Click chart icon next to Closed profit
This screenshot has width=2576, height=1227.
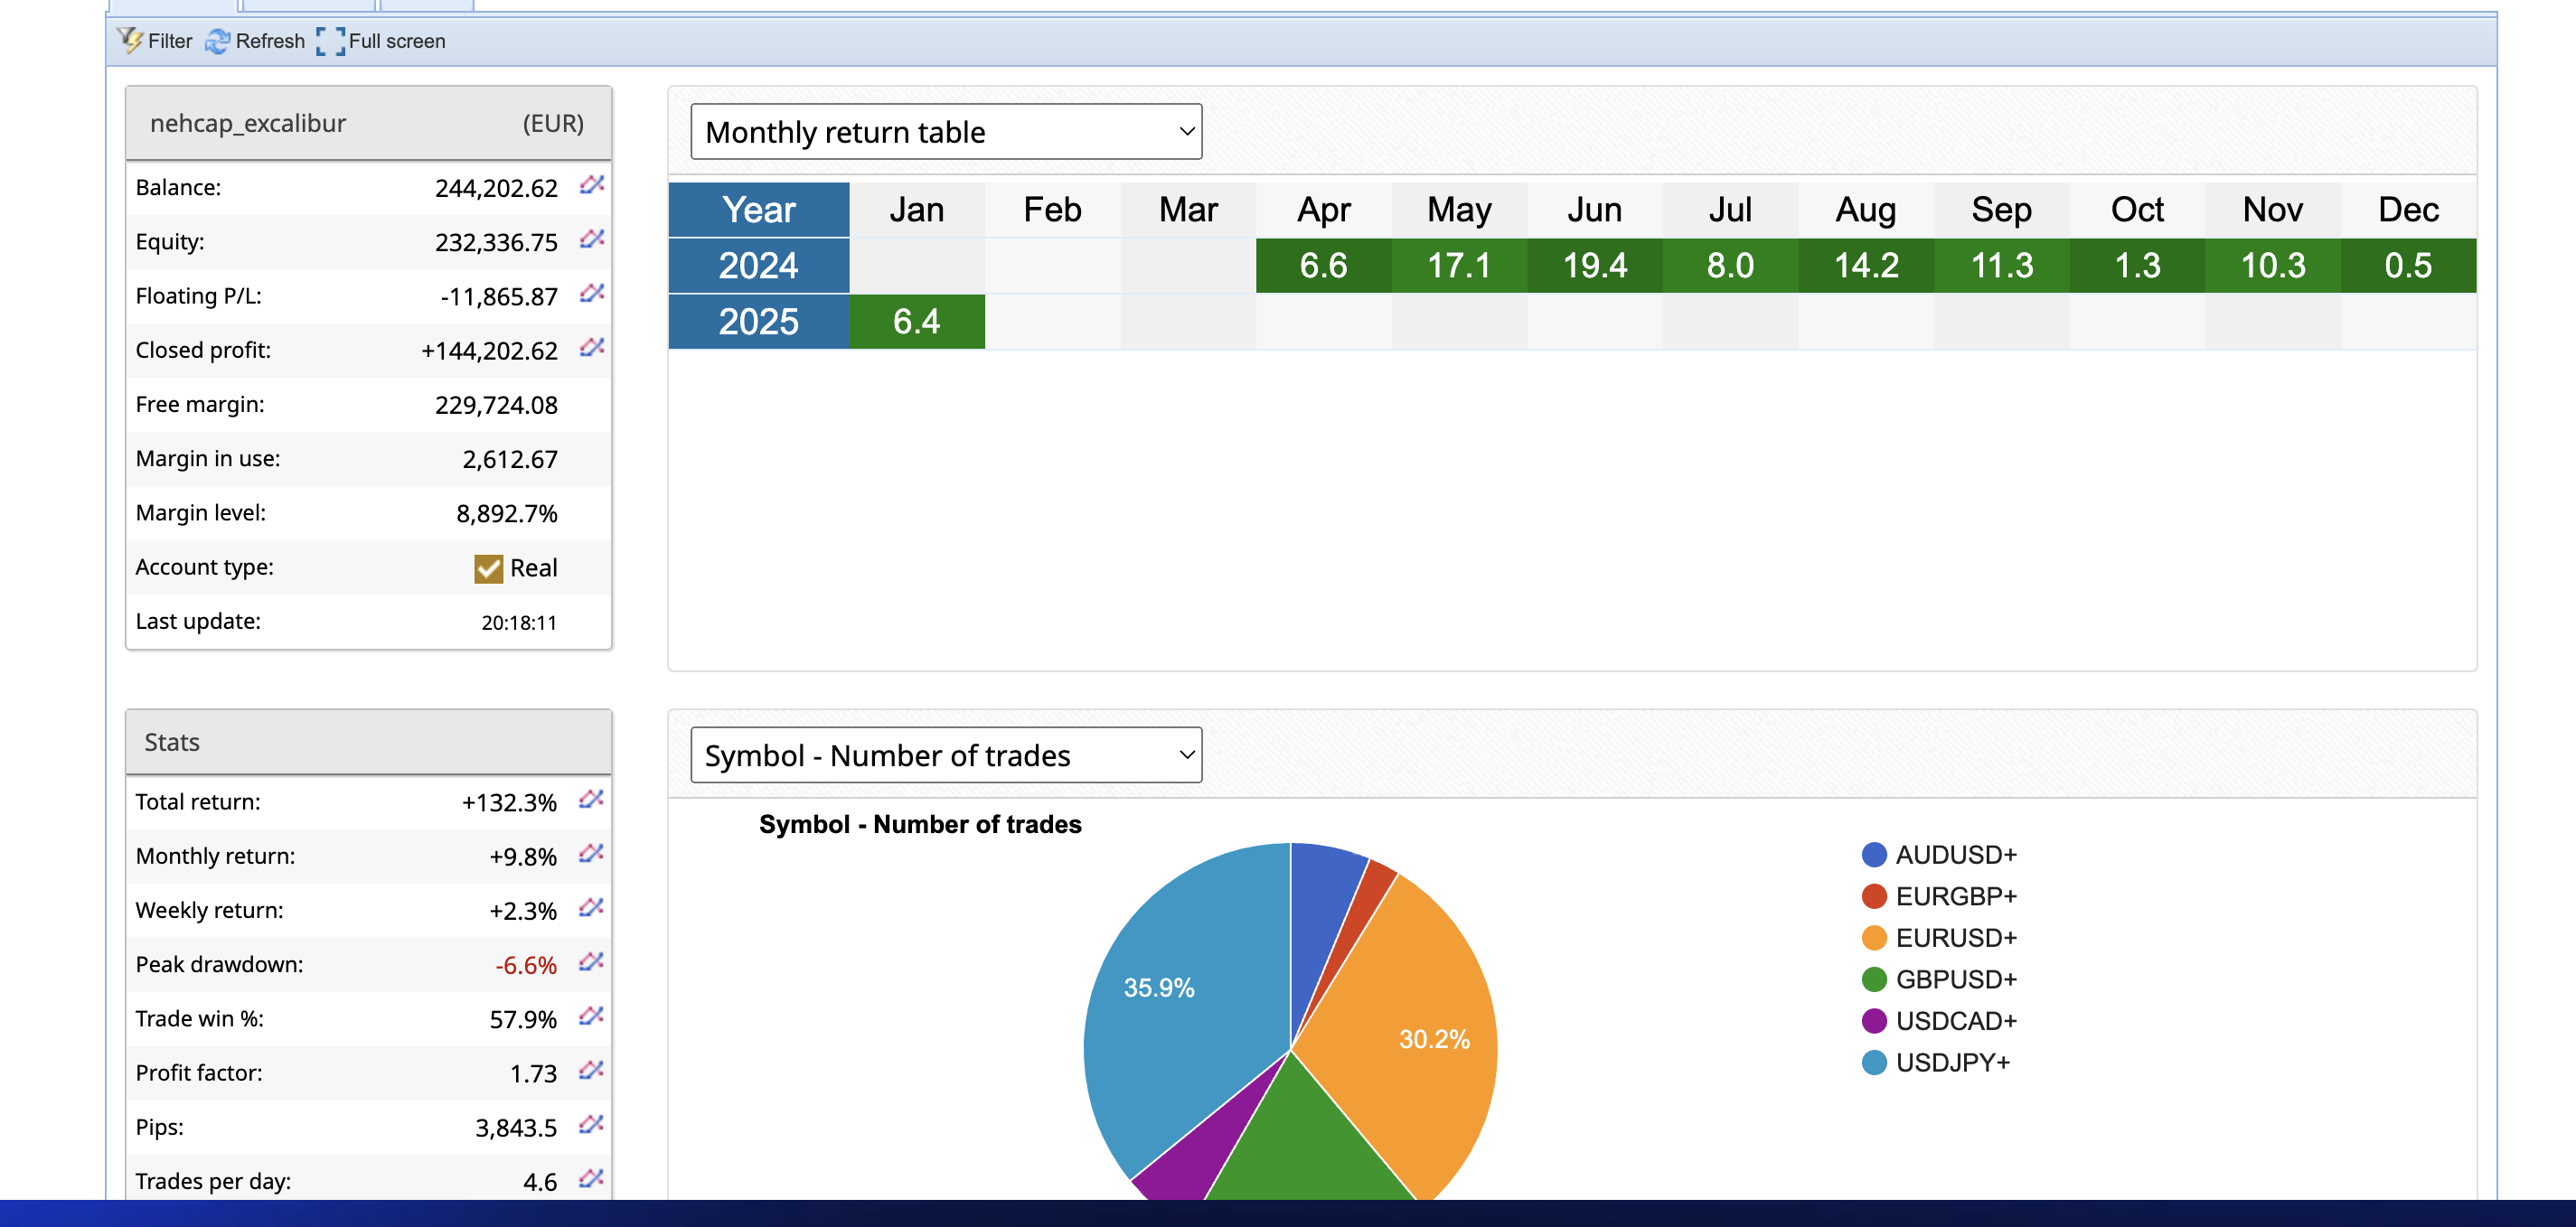[x=592, y=348]
